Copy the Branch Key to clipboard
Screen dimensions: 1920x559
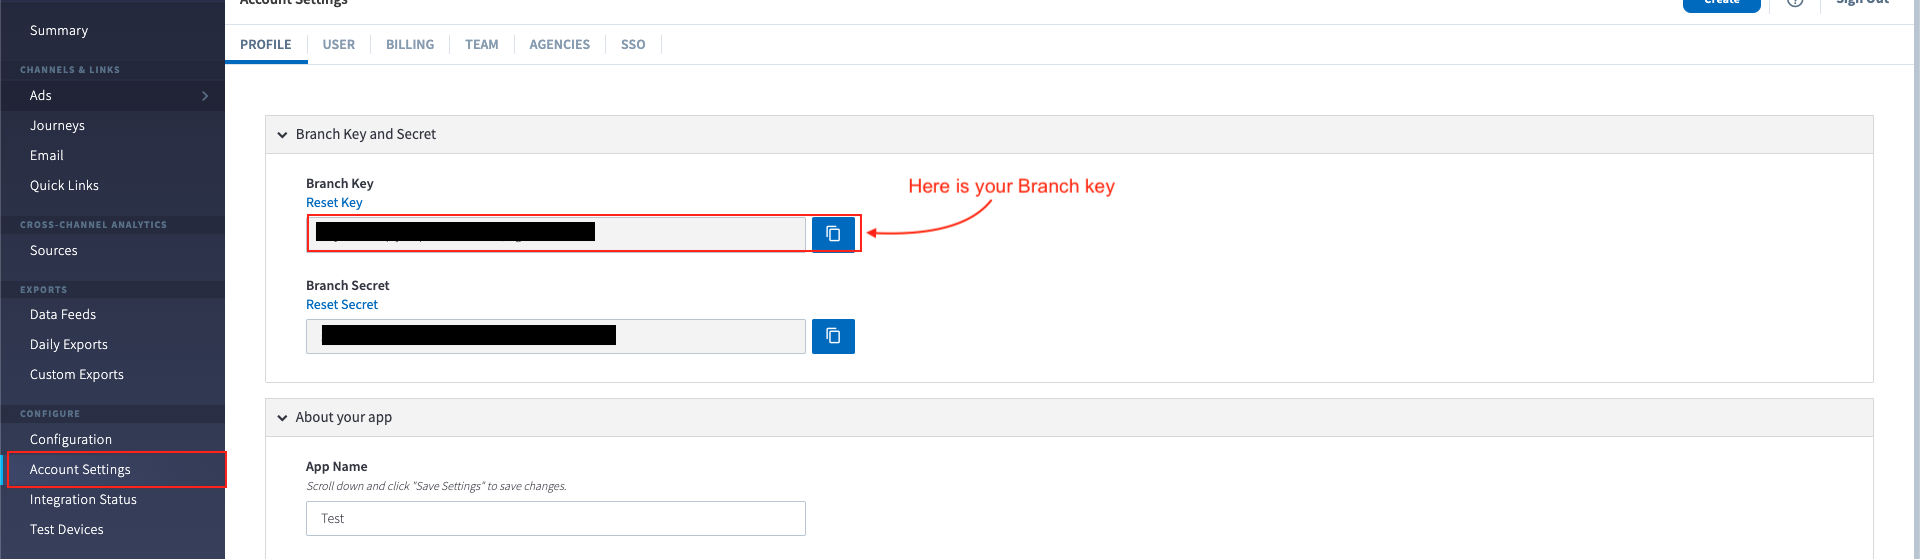pyautogui.click(x=833, y=234)
